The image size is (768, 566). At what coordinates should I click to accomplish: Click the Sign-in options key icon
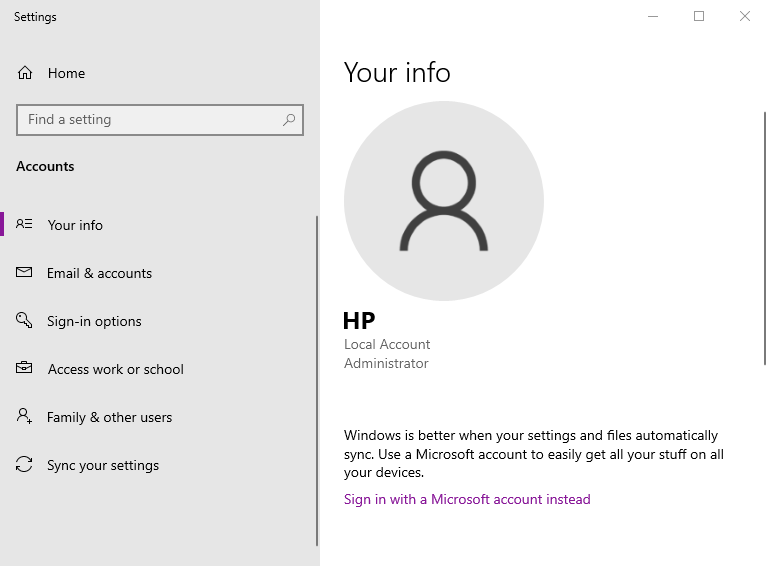tap(25, 321)
